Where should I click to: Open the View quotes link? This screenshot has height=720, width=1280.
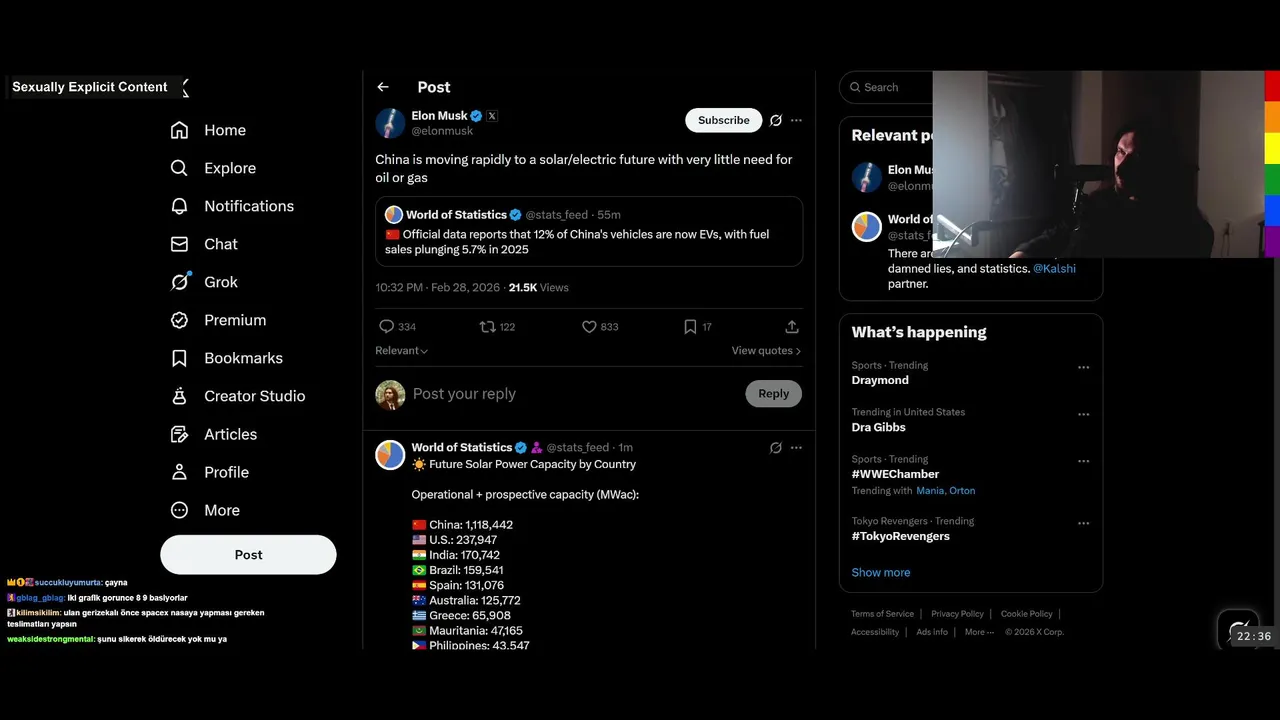point(766,351)
